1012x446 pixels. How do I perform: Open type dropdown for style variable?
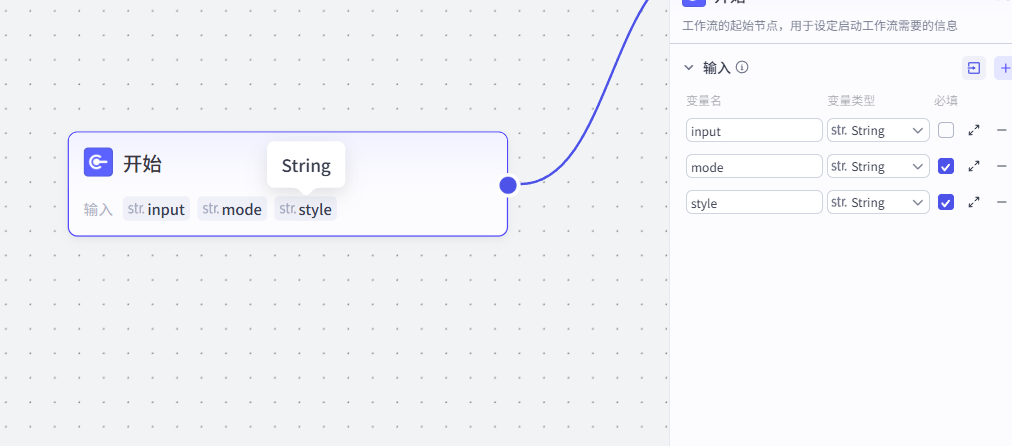pos(878,202)
